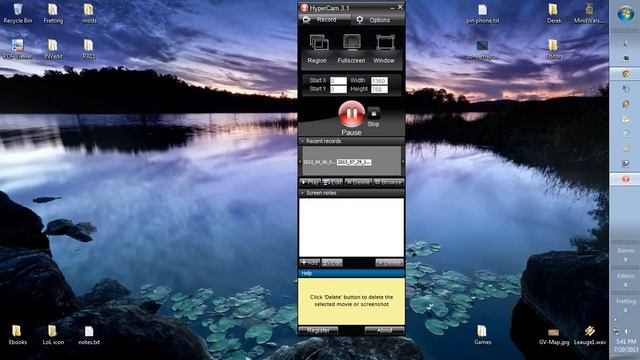640x360 pixels.
Task: Click the Start Y input field
Action: (x=338, y=89)
